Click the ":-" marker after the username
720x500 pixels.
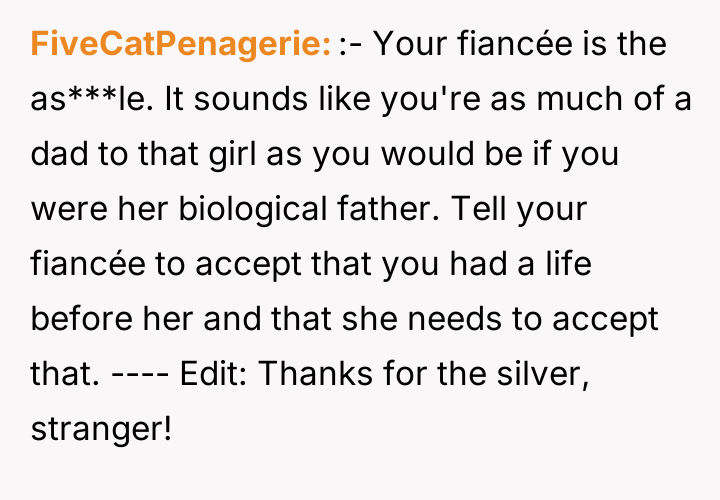click(350, 45)
